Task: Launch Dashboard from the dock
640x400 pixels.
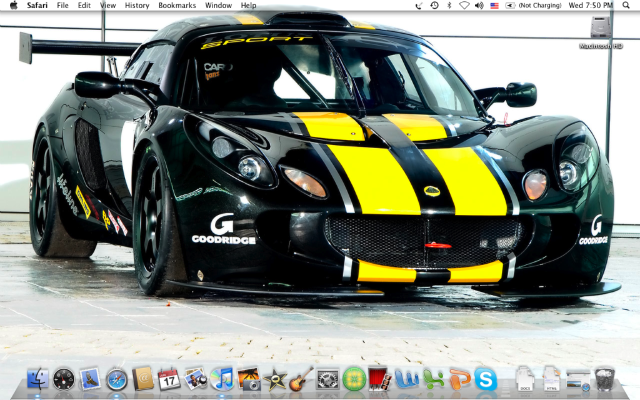Action: (x=64, y=379)
